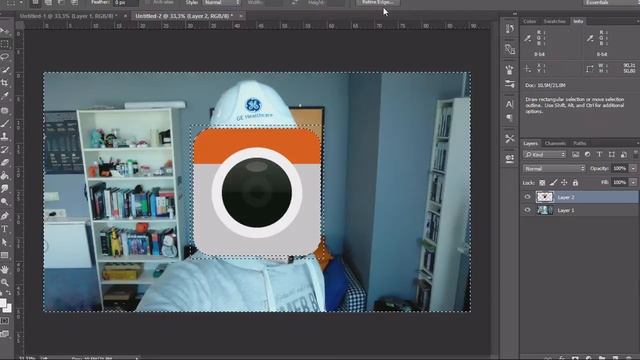Image resolution: width=640 pixels, height=360 pixels.
Task: Select the Paint Bucket tool
Action: [x=4, y=176]
